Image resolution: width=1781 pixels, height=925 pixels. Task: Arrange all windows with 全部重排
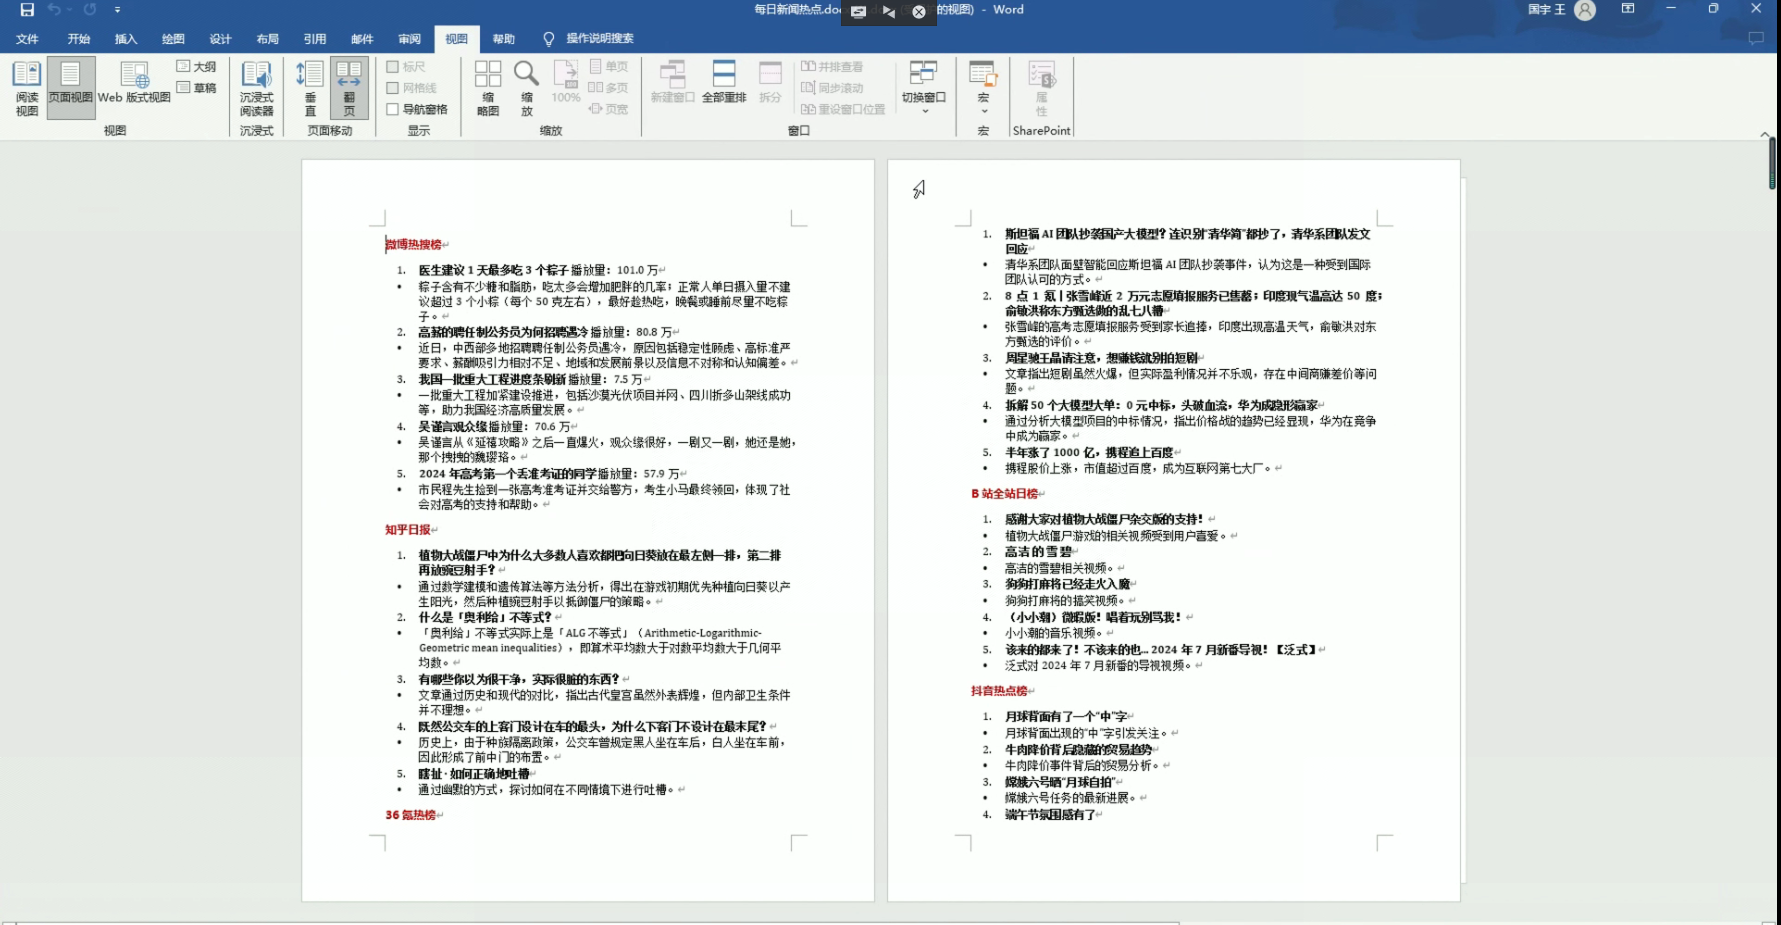pos(724,83)
